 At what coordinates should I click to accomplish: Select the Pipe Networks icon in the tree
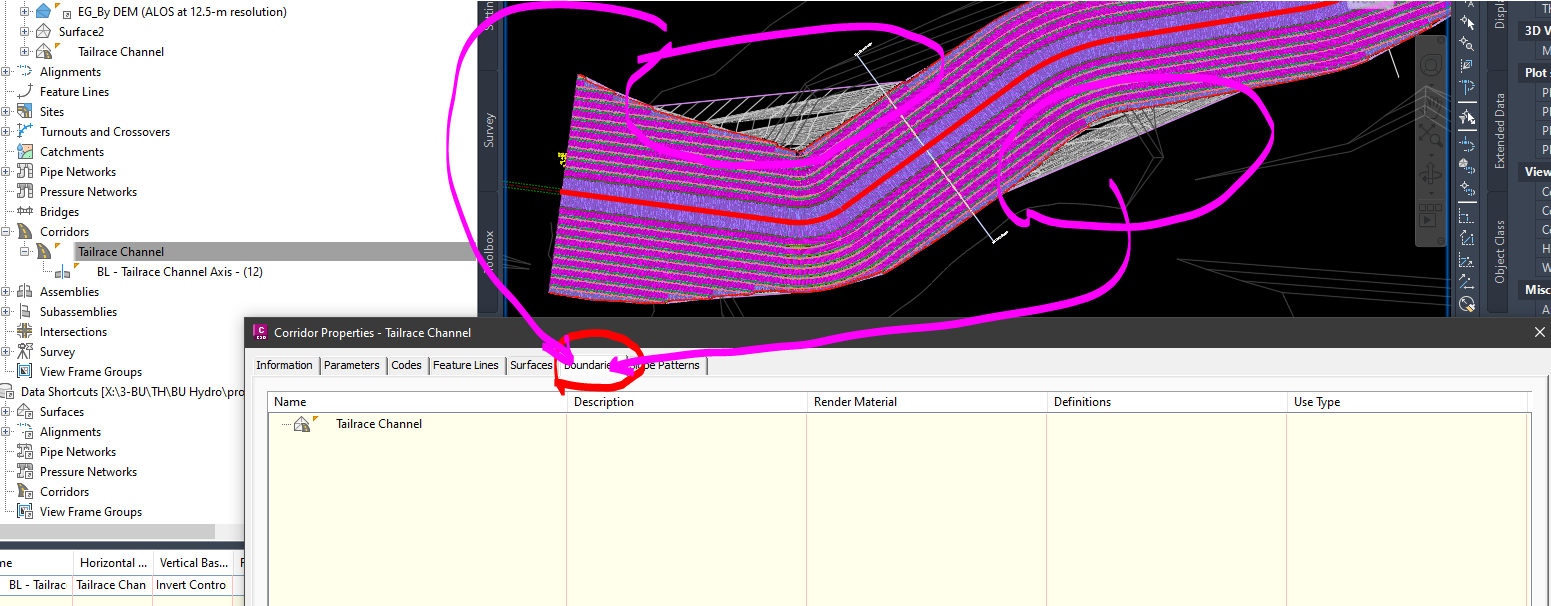[x=27, y=171]
